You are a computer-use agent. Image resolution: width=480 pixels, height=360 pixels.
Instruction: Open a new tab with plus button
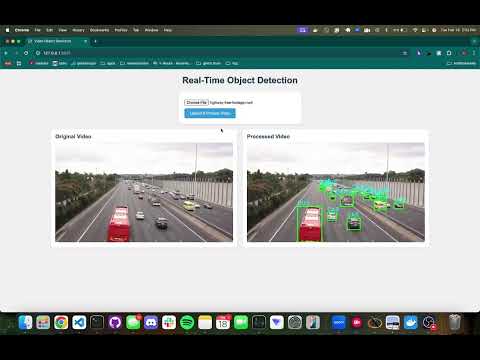[x=95, y=41]
